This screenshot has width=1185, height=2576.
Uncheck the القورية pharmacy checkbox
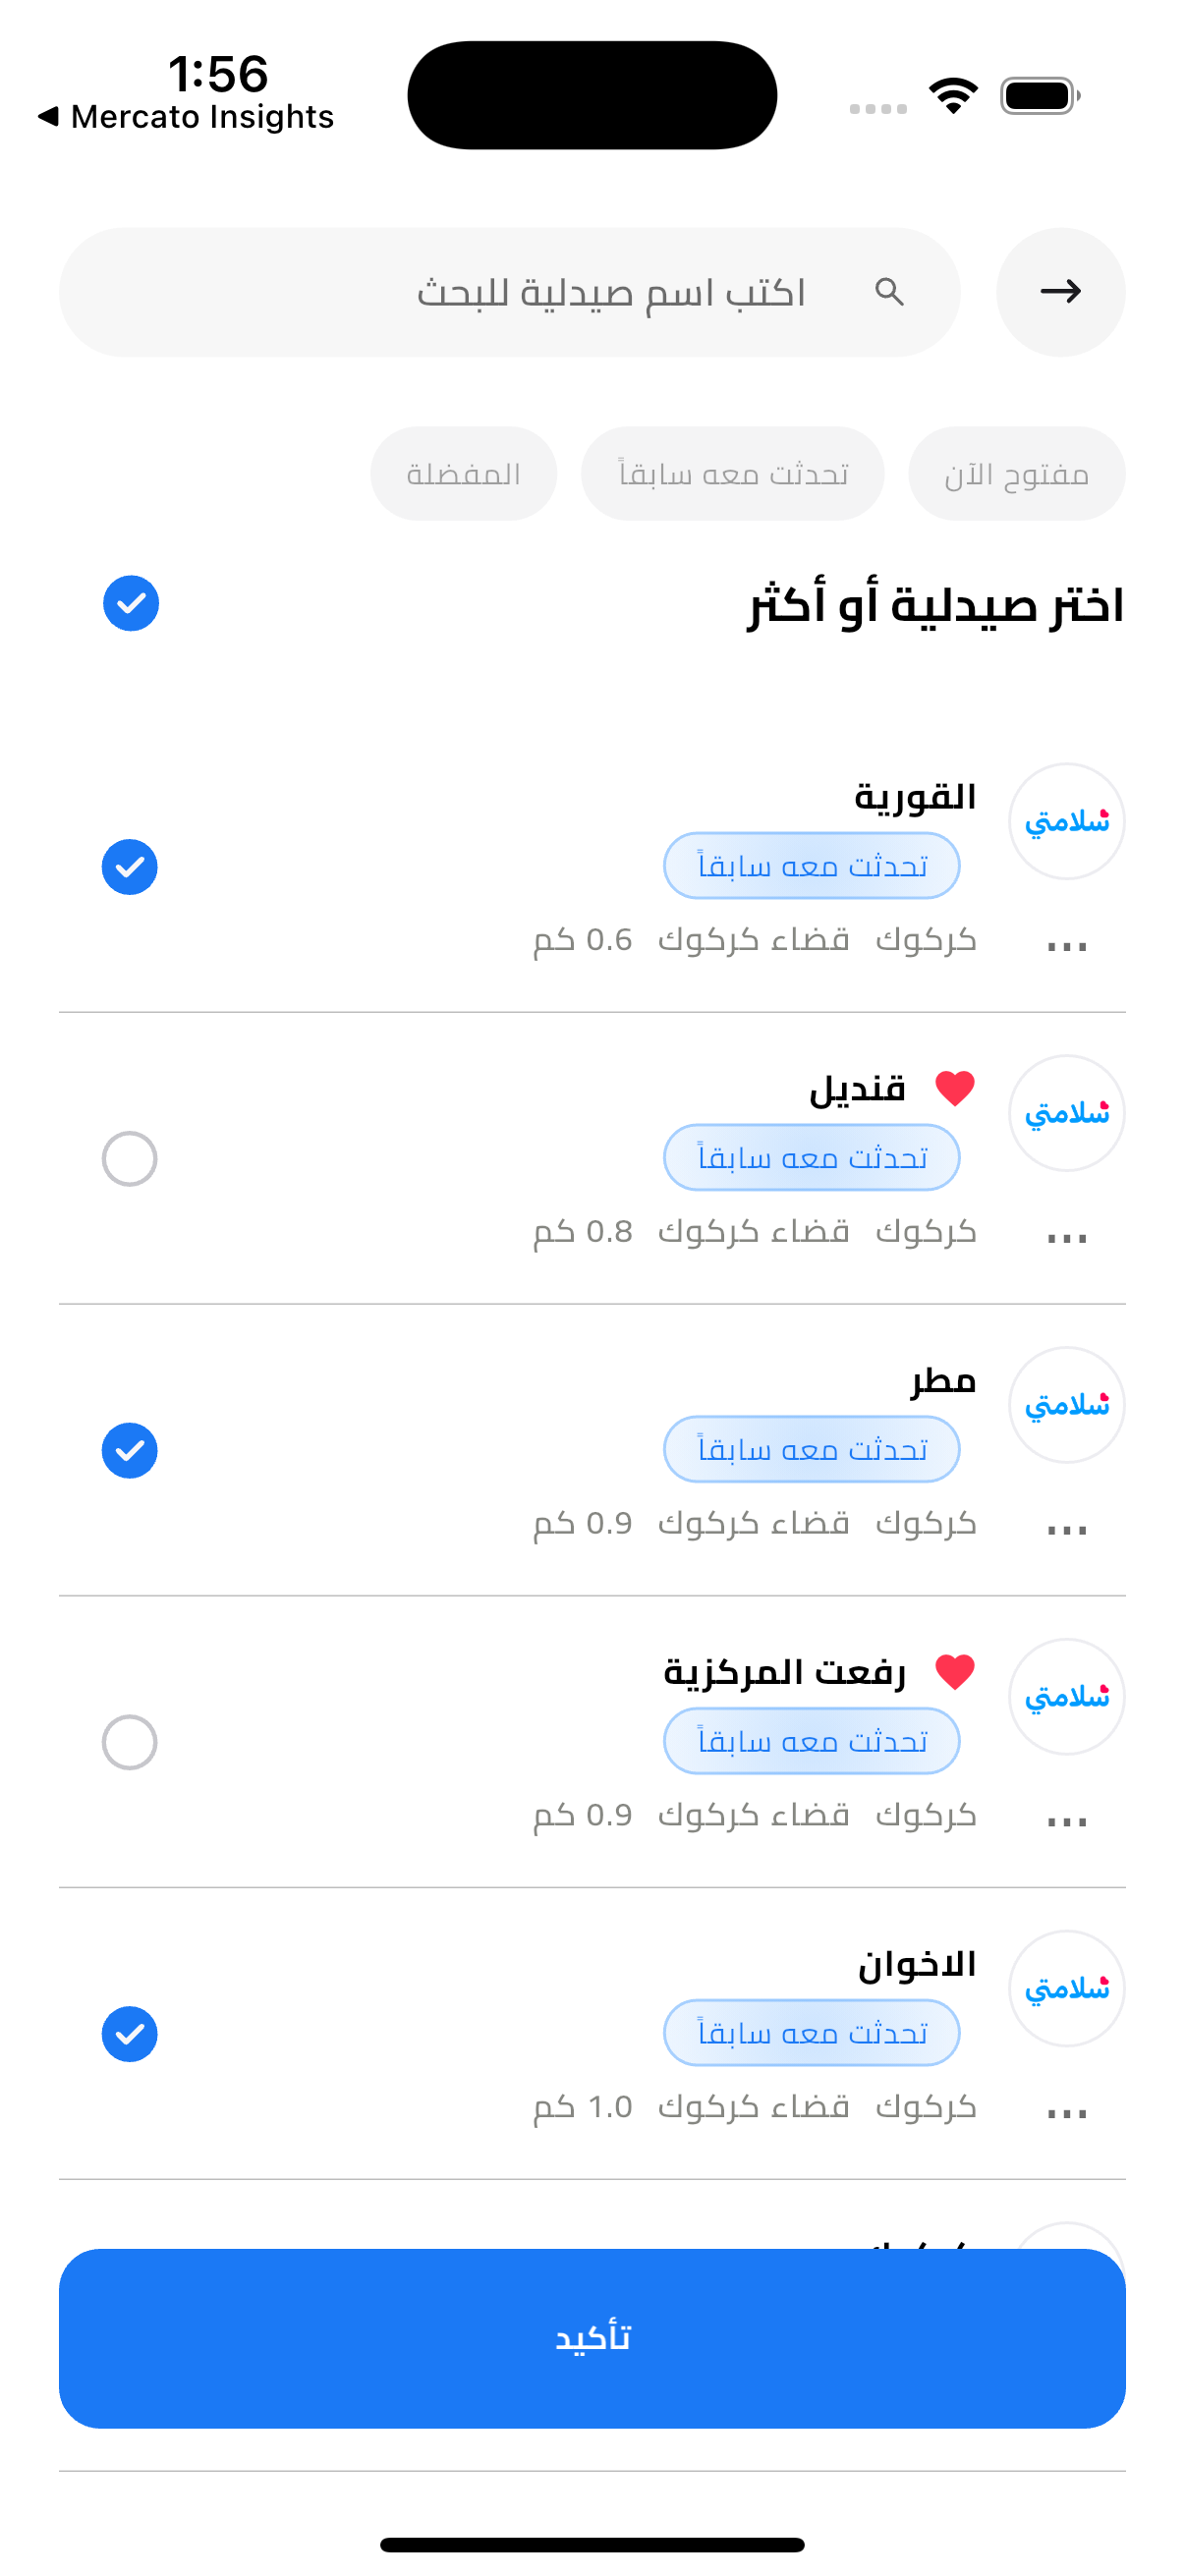(130, 867)
